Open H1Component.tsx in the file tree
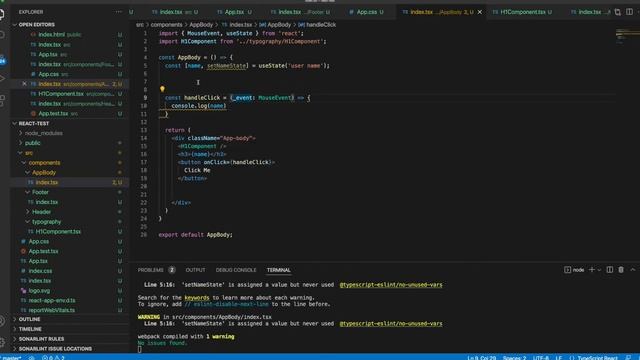The image size is (640, 360). click(x=58, y=231)
